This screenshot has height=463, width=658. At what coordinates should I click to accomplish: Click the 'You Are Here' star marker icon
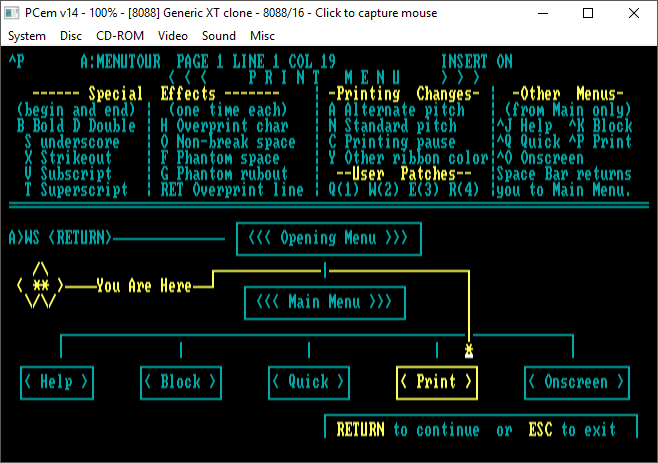point(40,285)
